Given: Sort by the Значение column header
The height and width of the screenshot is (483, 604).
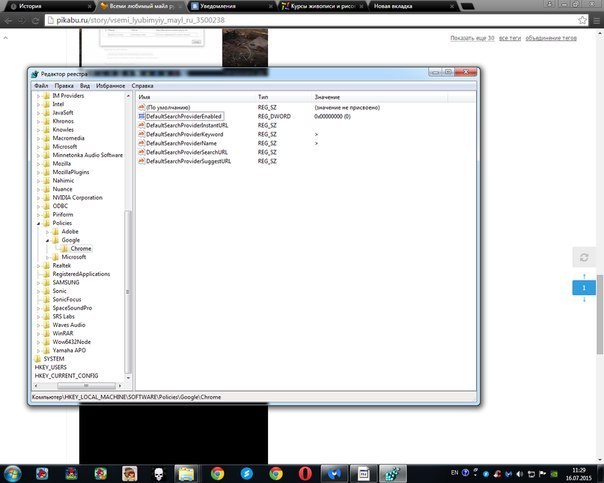Looking at the screenshot, I should [x=379, y=97].
